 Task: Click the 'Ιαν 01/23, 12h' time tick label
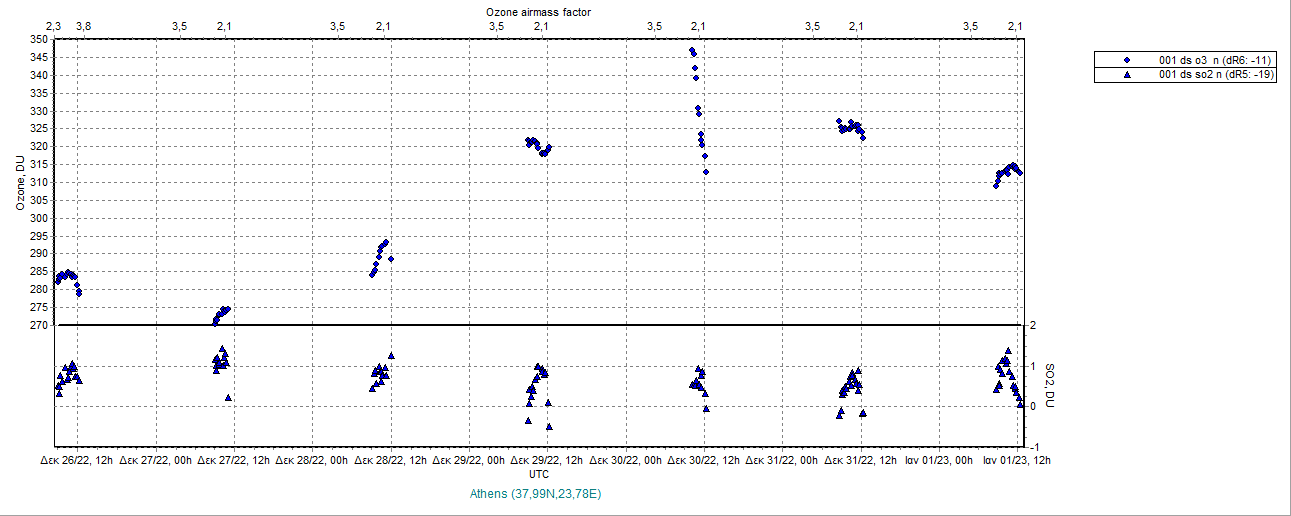click(x=1018, y=461)
